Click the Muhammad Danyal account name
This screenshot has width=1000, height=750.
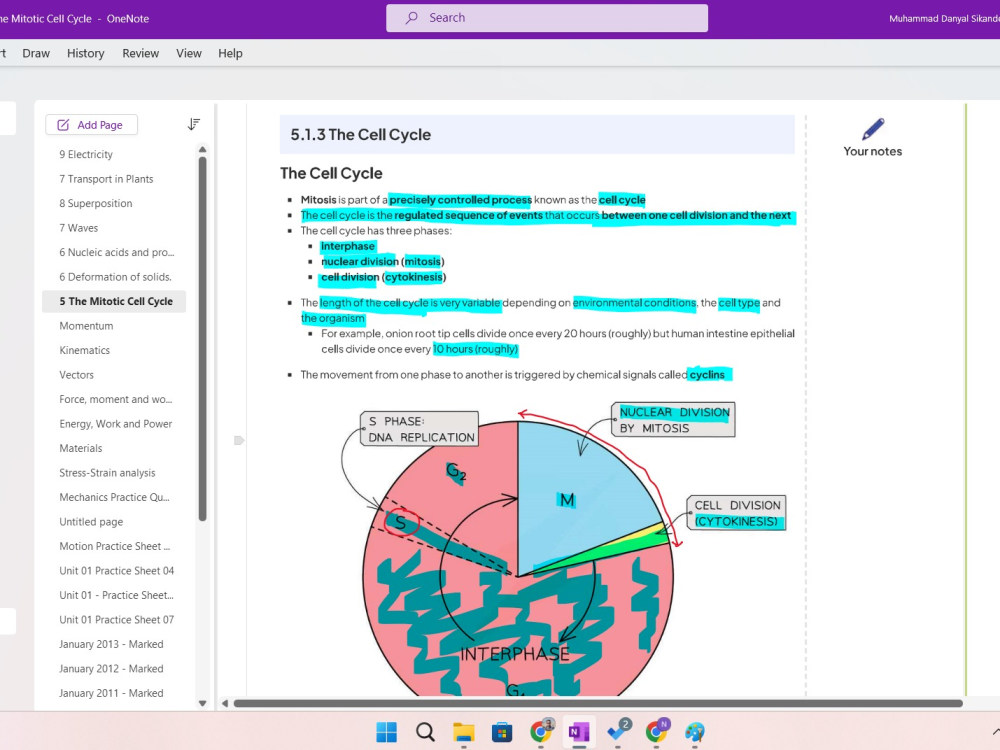click(944, 18)
